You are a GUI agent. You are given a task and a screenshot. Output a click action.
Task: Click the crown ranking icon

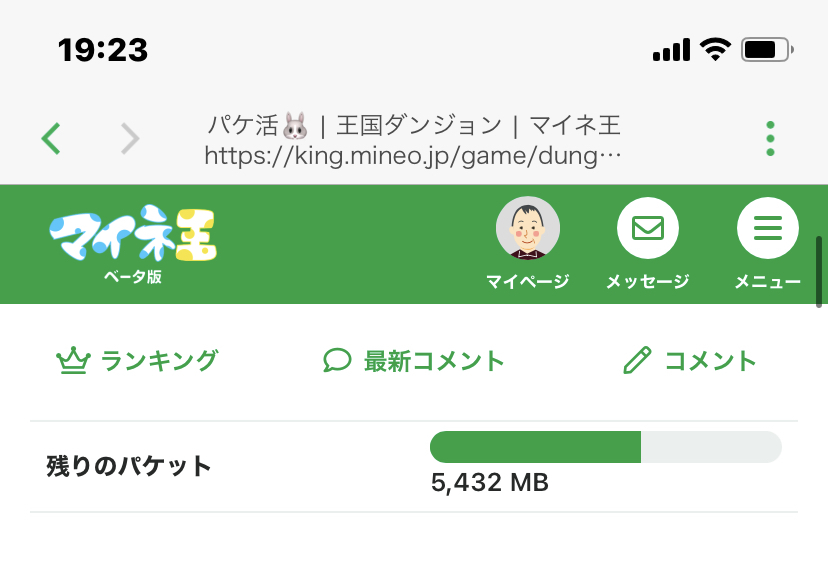[73, 361]
